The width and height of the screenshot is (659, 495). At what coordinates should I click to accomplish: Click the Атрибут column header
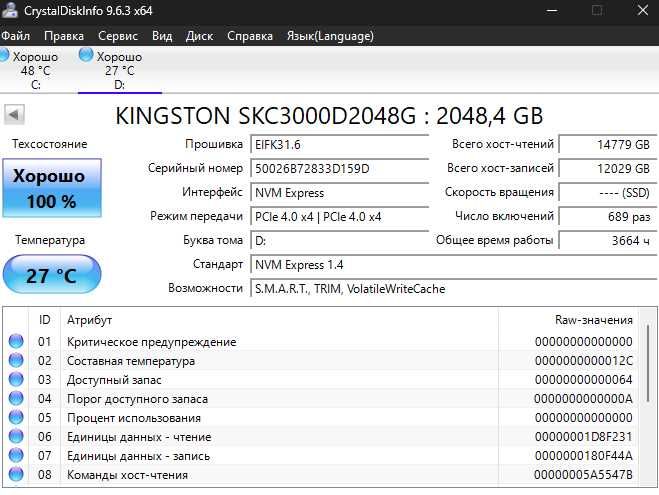(x=279, y=320)
